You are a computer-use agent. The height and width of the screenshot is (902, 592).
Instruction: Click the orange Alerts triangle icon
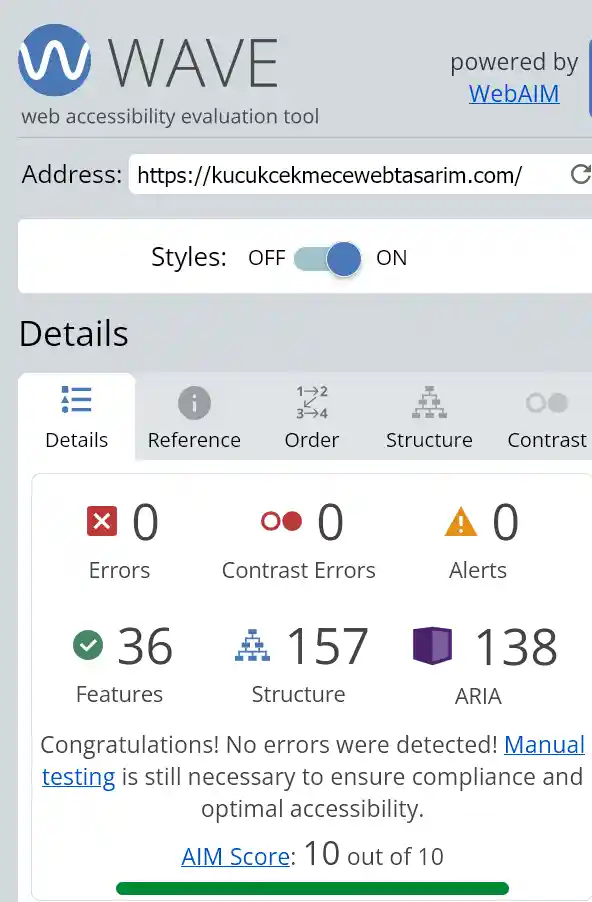click(461, 521)
